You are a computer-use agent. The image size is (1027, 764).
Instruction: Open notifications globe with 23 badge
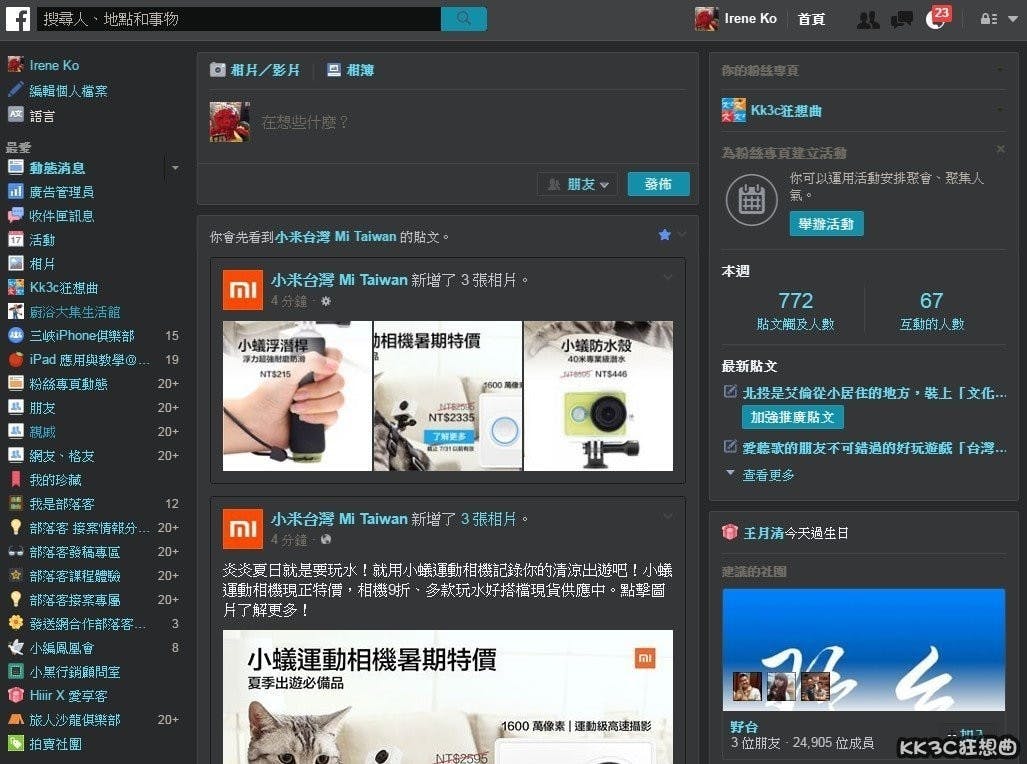(x=937, y=18)
